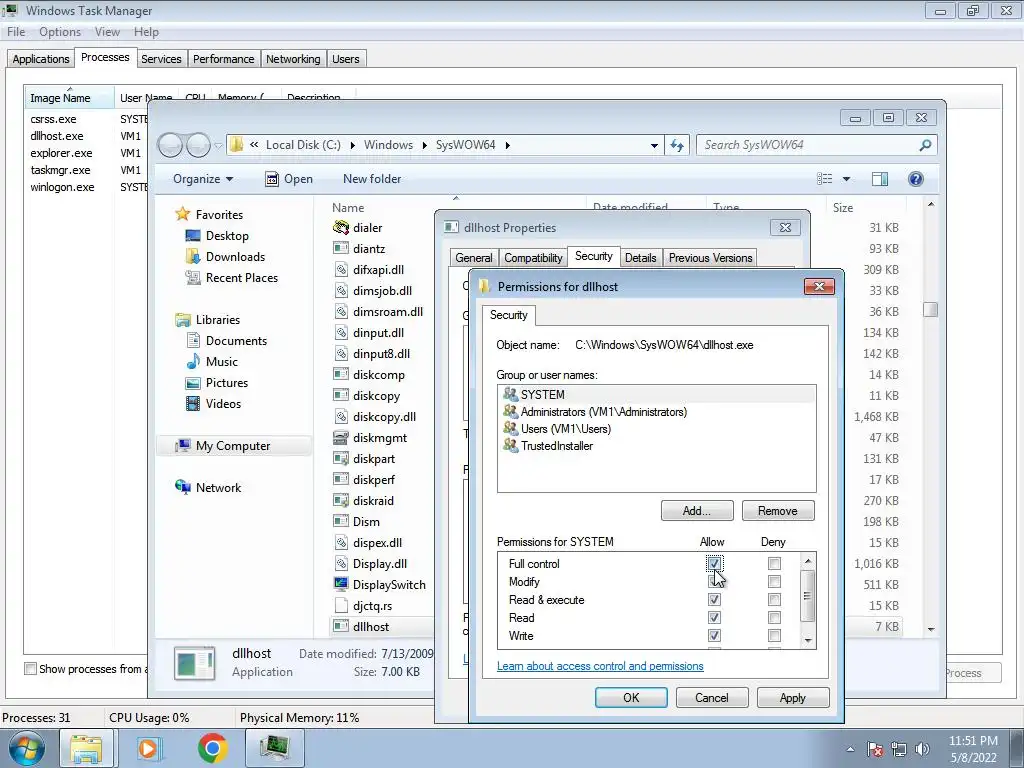Image resolution: width=1024 pixels, height=768 pixels.
Task: Switch to the Compatibility tab in Properties
Action: pos(533,258)
